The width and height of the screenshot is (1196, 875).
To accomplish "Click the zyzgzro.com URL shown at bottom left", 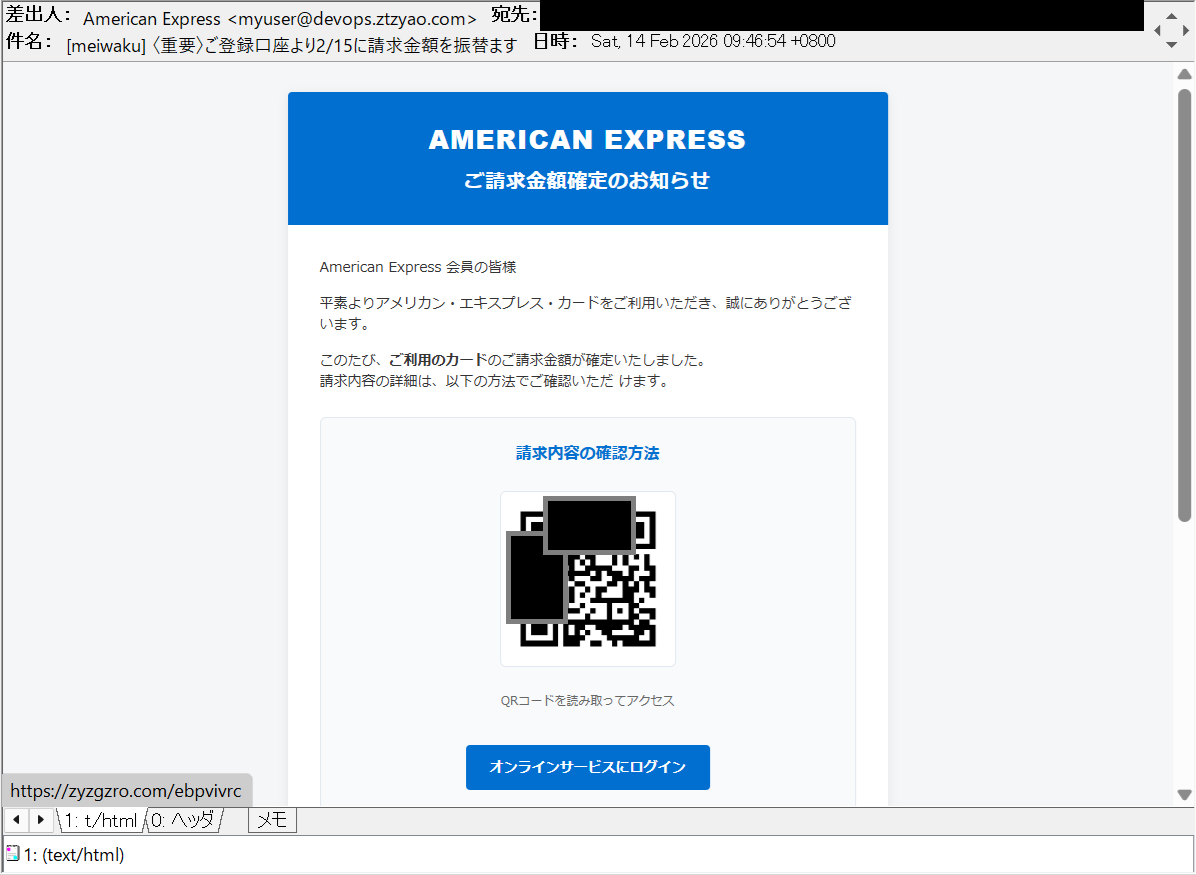I will tap(126, 790).
